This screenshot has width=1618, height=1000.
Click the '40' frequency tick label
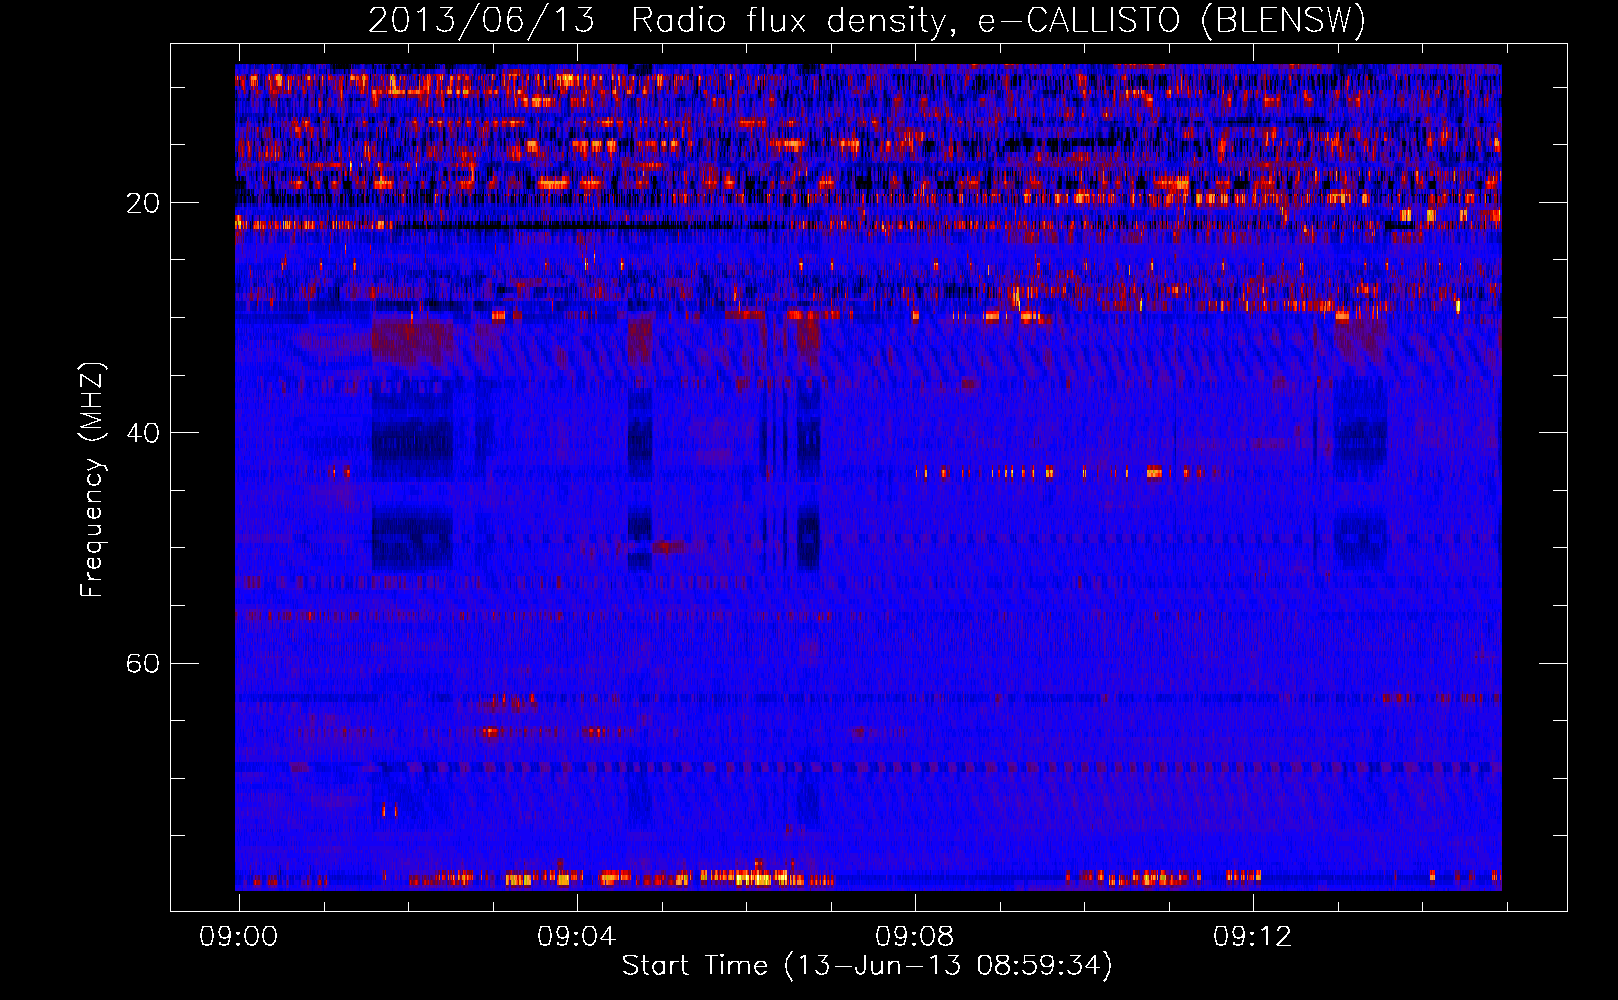[143, 433]
